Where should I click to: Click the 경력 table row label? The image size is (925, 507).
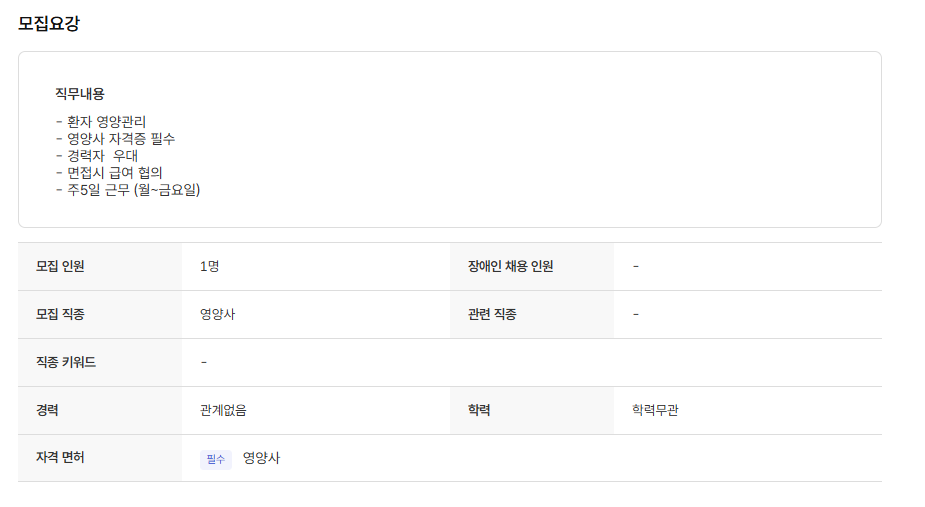tap(48, 410)
